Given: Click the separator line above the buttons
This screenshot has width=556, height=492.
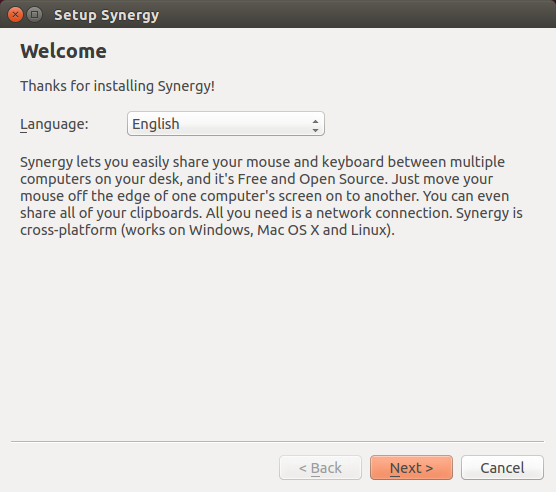Looking at the screenshot, I should tap(277, 442).
